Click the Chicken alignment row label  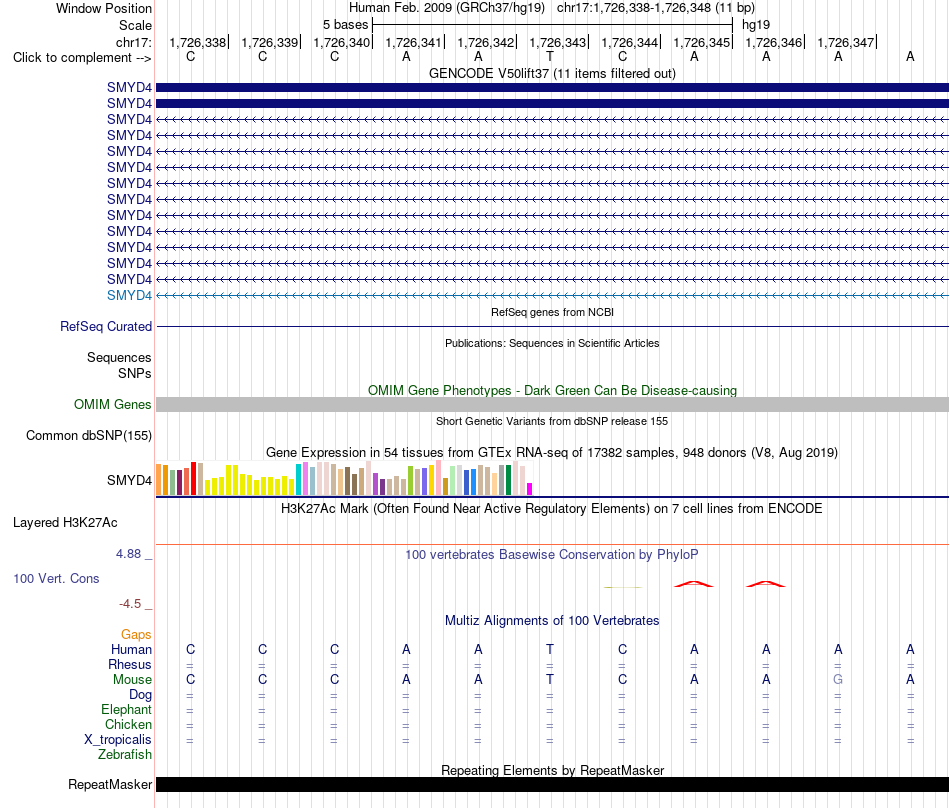(x=128, y=724)
